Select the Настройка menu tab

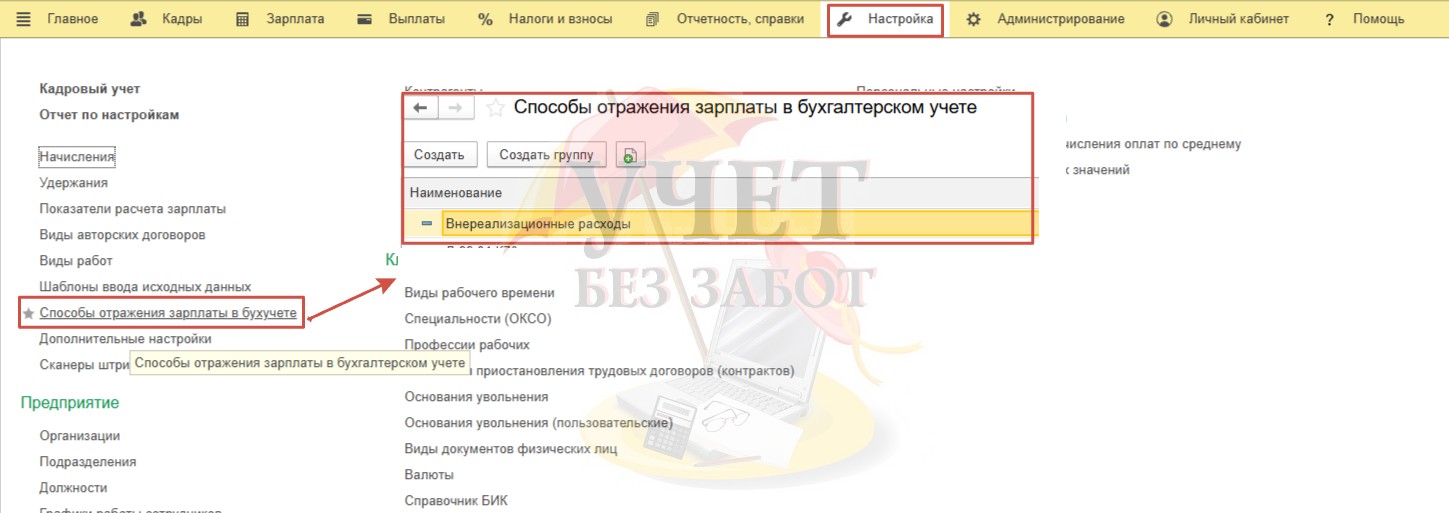point(886,19)
